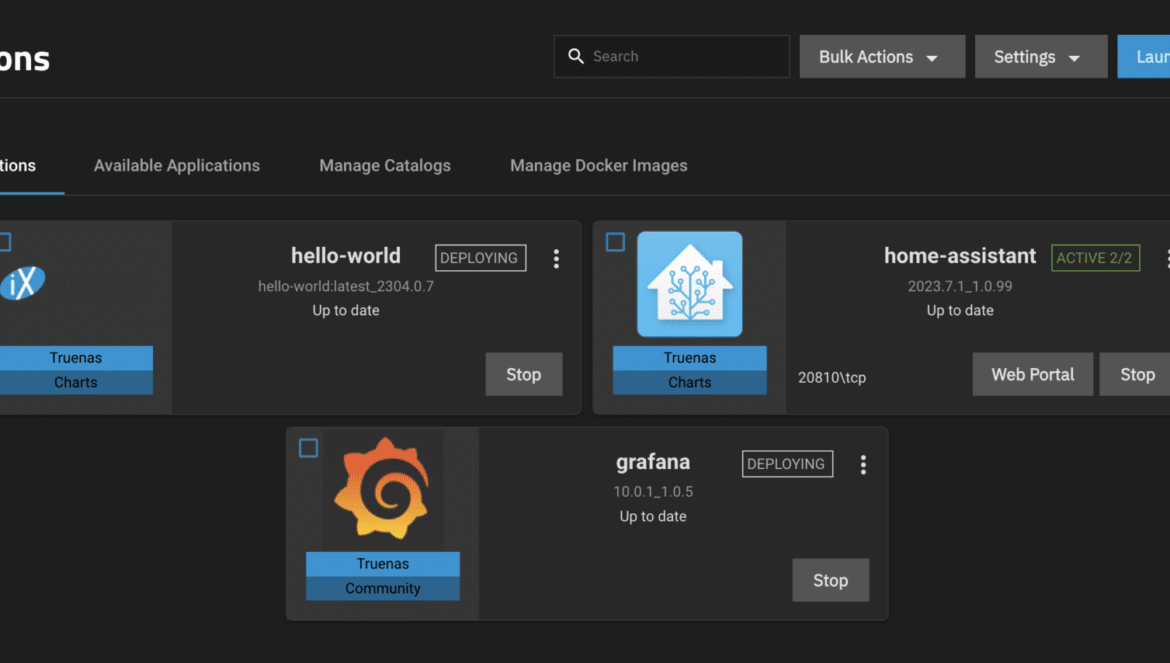Stop the grafana application
This screenshot has width=1170, height=663.
pyautogui.click(x=830, y=580)
